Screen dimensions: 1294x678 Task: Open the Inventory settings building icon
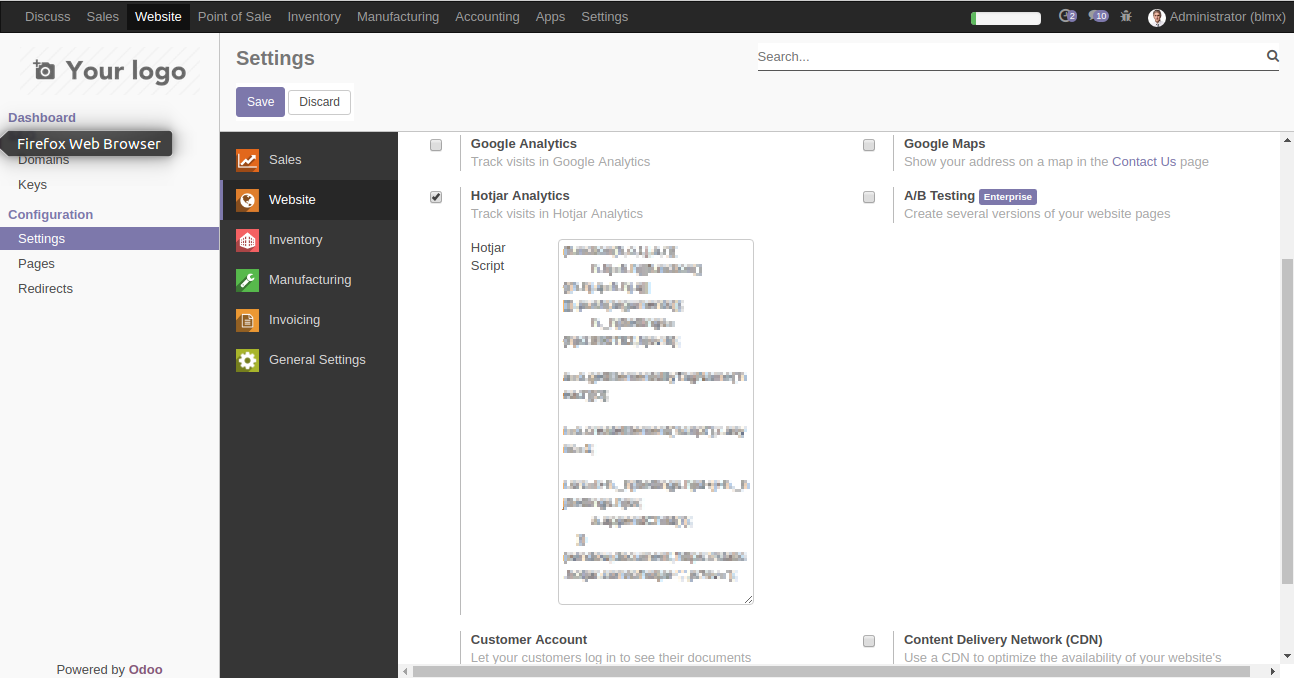click(x=247, y=240)
